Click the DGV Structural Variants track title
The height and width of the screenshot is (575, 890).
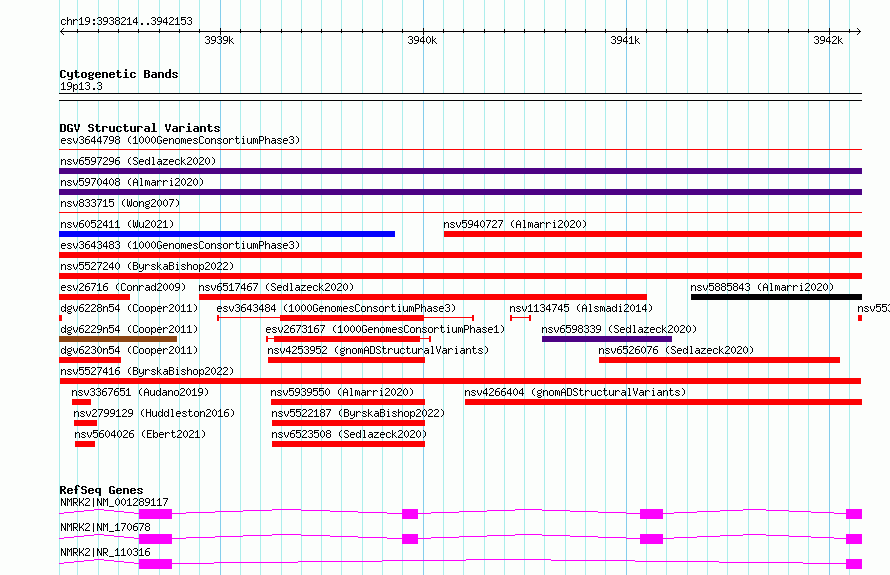point(140,128)
